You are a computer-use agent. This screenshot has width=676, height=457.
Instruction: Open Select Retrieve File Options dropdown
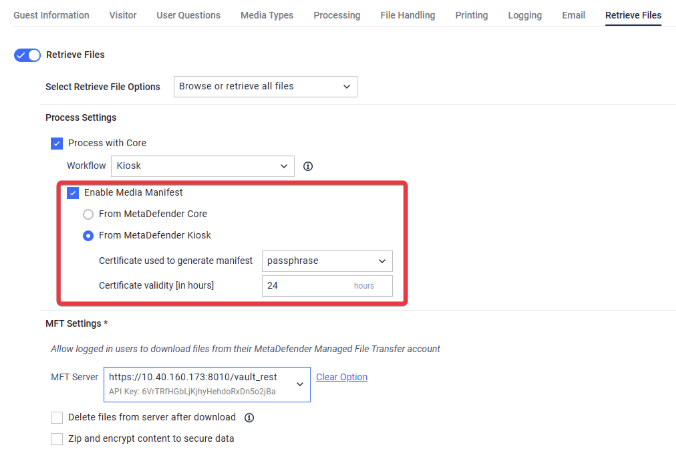click(x=265, y=87)
